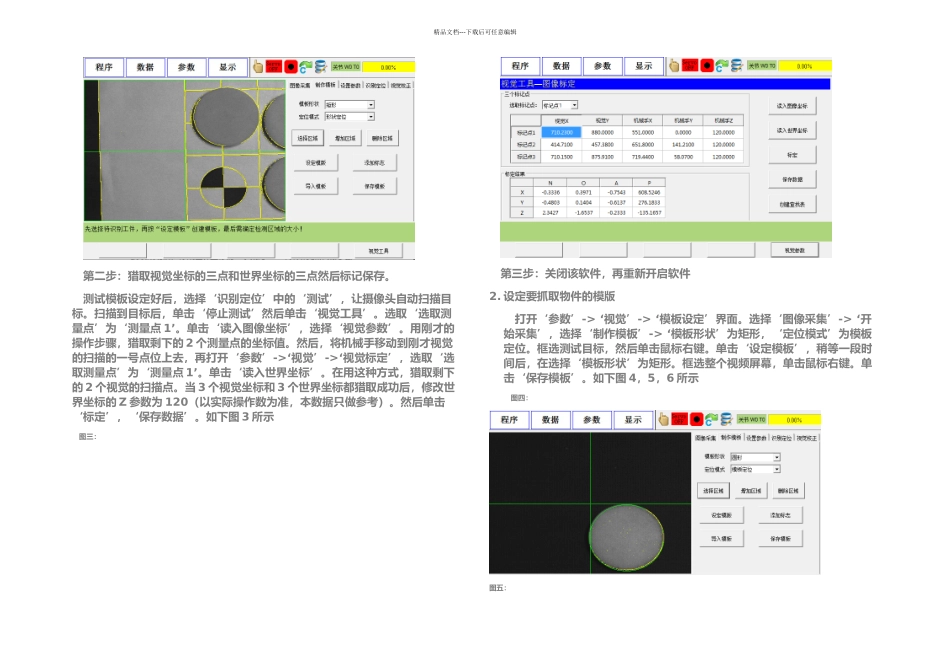Image resolution: width=950 pixels, height=672 pixels.
Task: Click yellow 0.00% progress bar in 图像标定 window
Action: pos(805,66)
